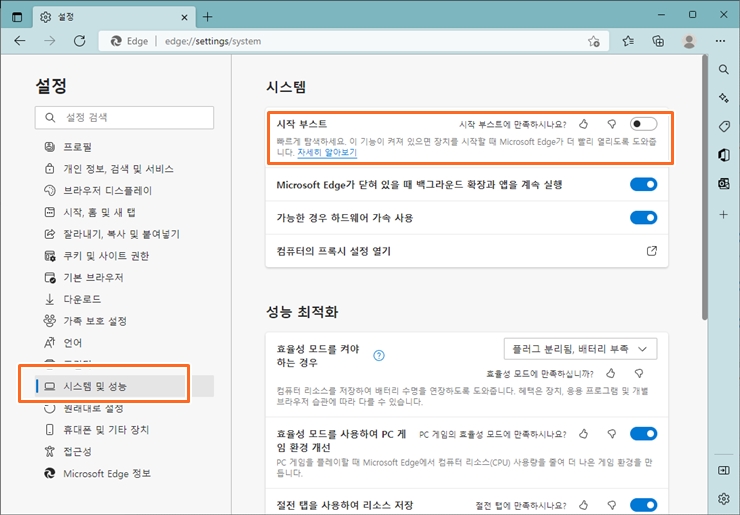Open the Favorites list icon in toolbar

(628, 42)
